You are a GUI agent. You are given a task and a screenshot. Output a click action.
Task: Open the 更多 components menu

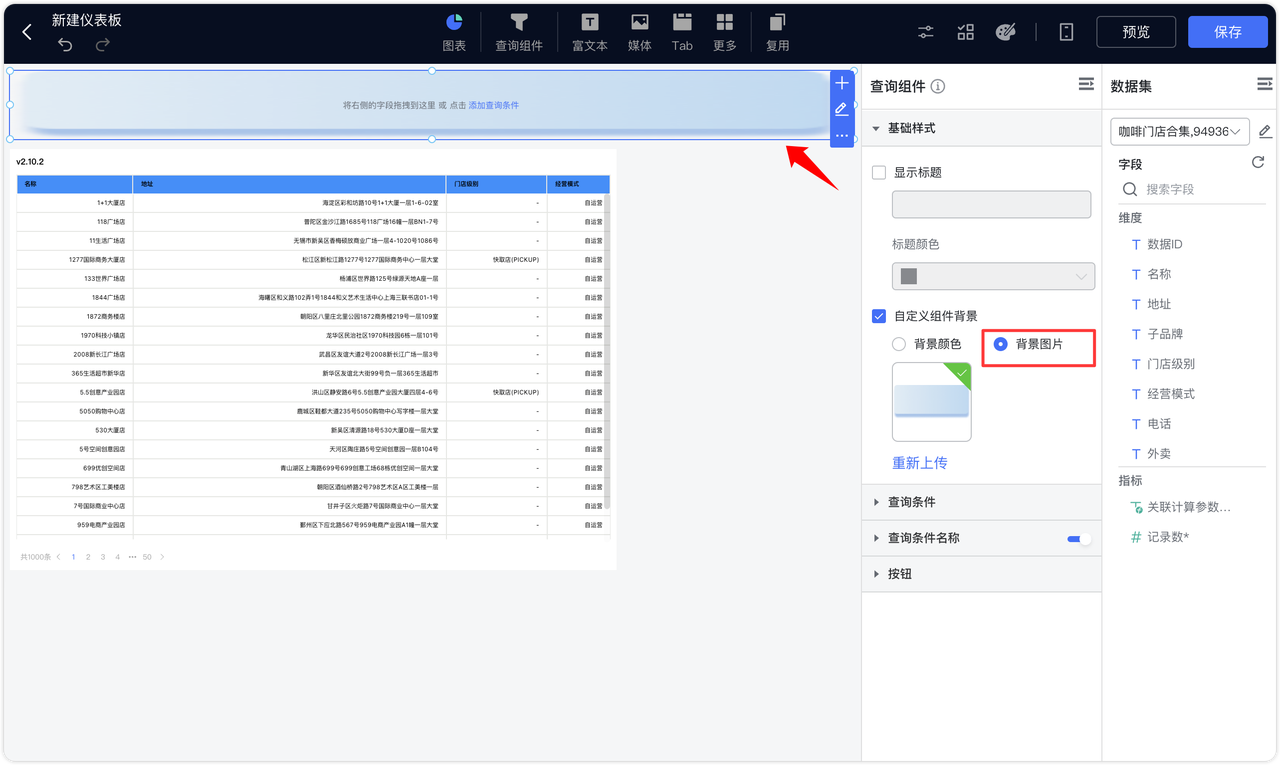(725, 32)
